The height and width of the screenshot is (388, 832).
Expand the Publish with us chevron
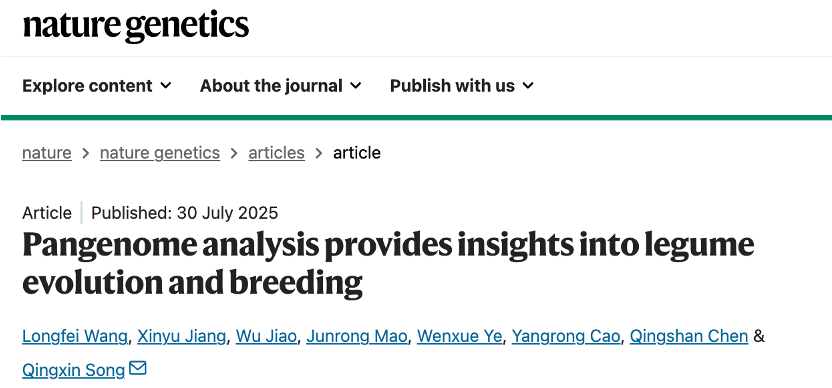(x=528, y=85)
